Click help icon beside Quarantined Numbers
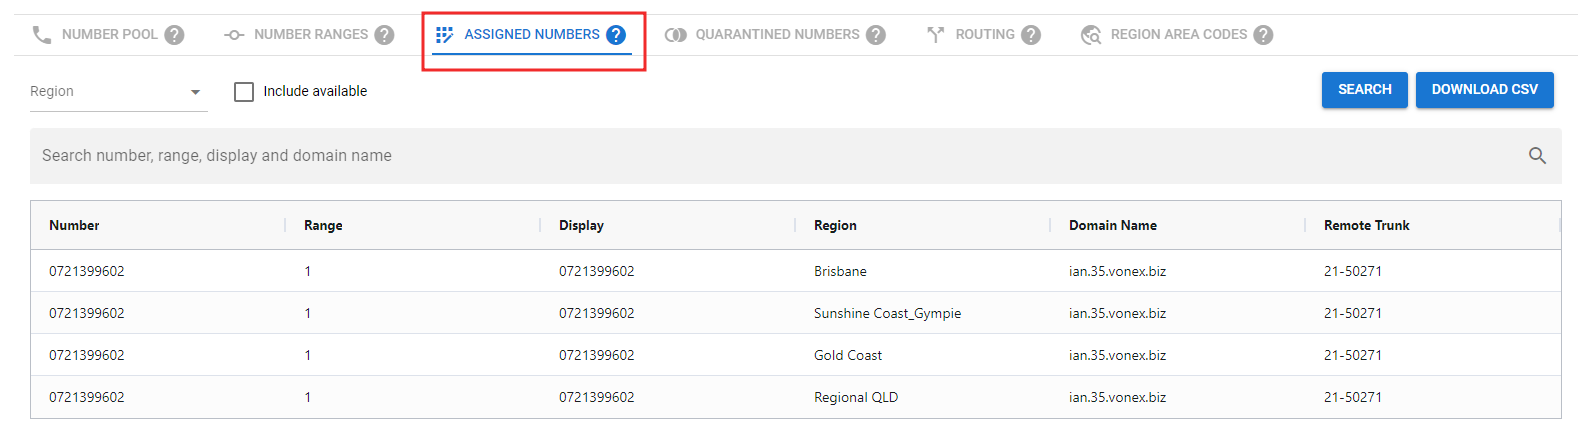Viewport: 1580px width, 435px height. (x=876, y=35)
